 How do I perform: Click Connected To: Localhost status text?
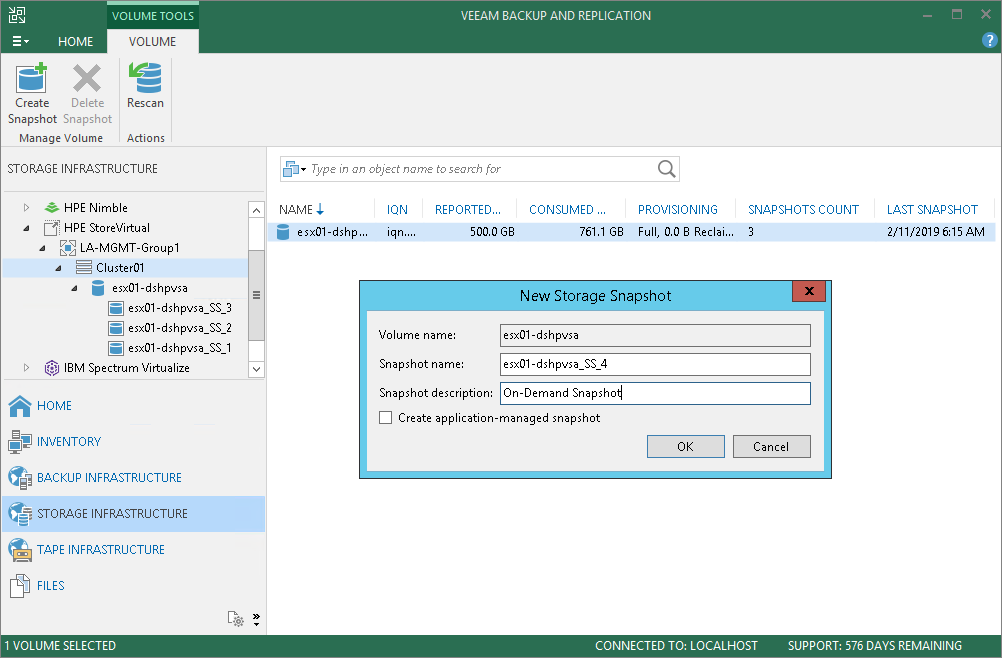676,646
